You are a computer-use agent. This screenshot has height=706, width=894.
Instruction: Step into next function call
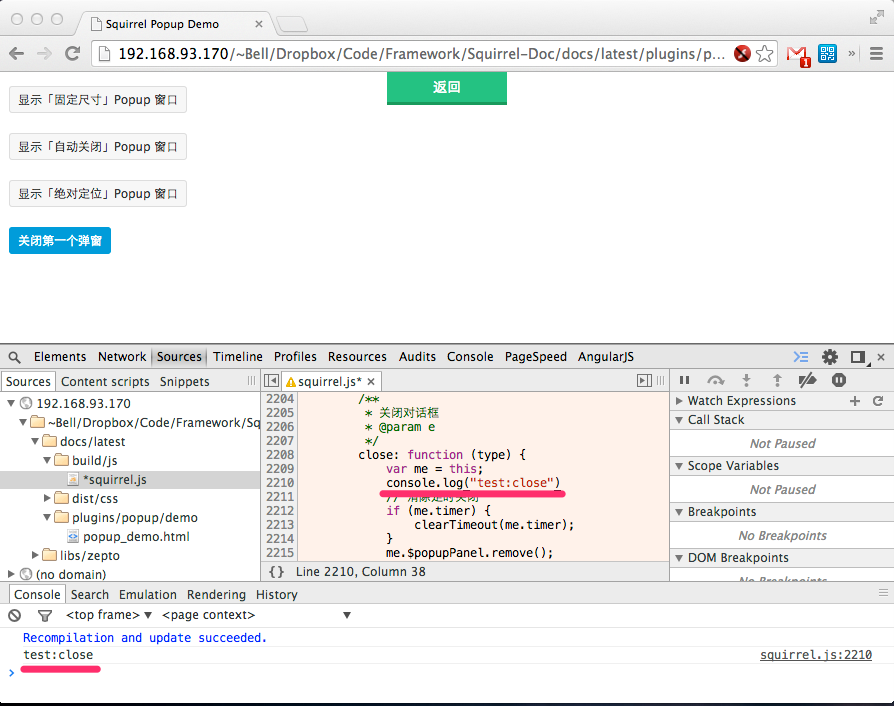tap(746, 380)
